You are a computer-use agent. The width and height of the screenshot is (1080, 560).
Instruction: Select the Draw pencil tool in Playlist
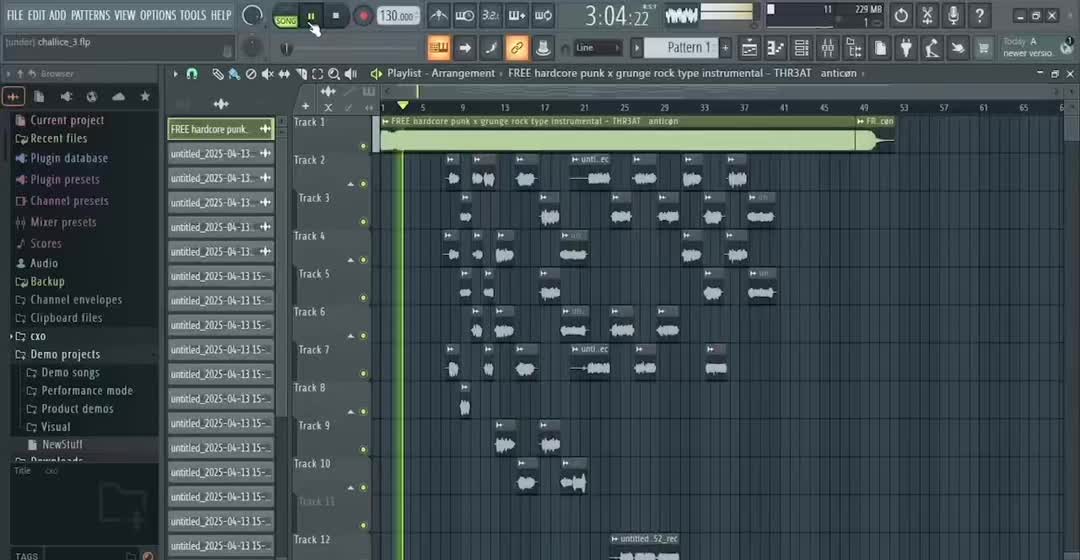point(218,74)
